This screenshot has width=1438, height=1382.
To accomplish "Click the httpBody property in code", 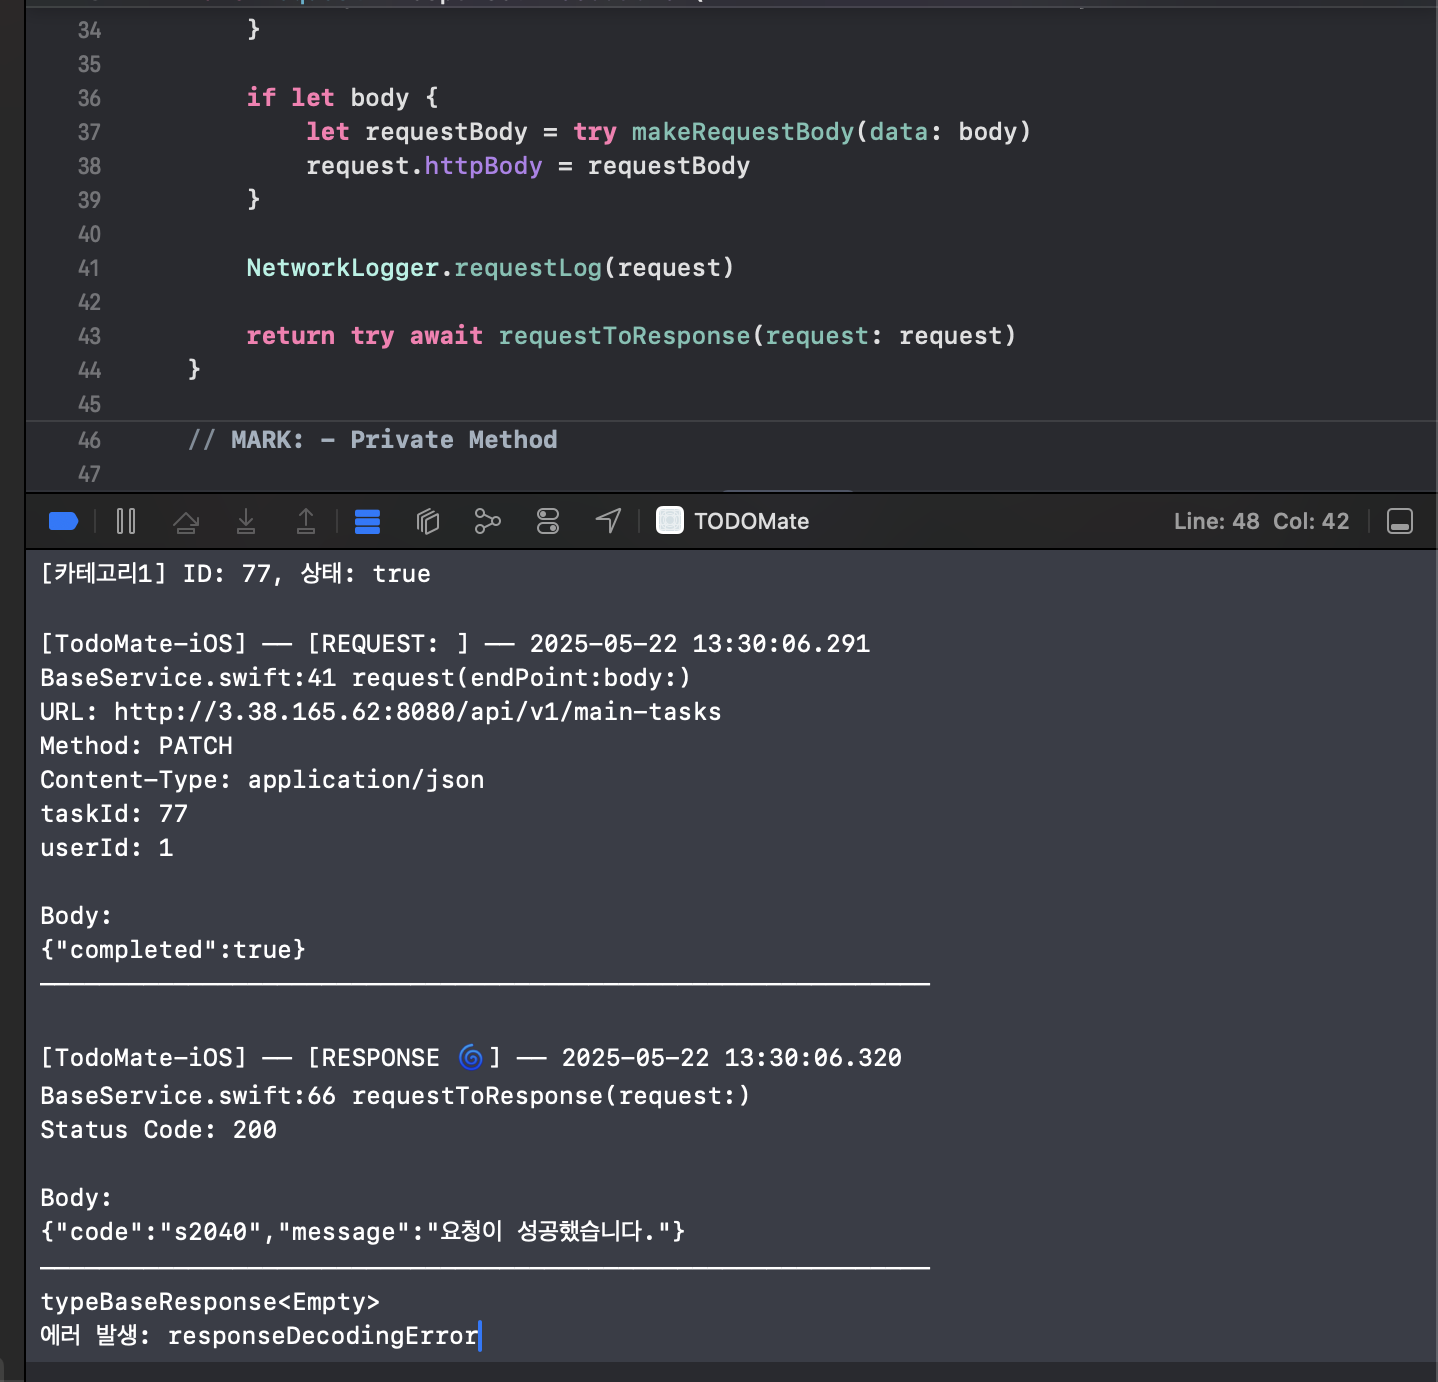I will 483,166.
